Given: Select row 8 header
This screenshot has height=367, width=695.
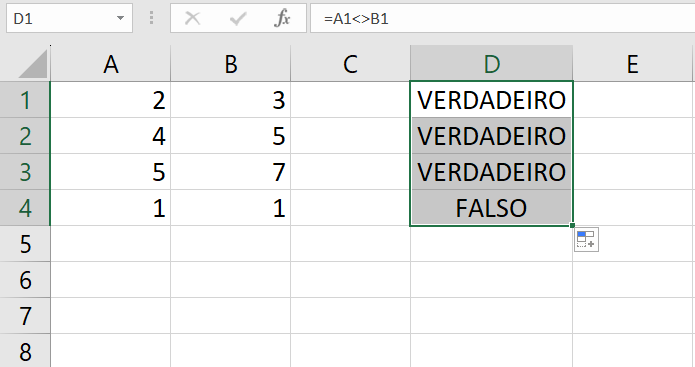Looking at the screenshot, I should [x=25, y=351].
